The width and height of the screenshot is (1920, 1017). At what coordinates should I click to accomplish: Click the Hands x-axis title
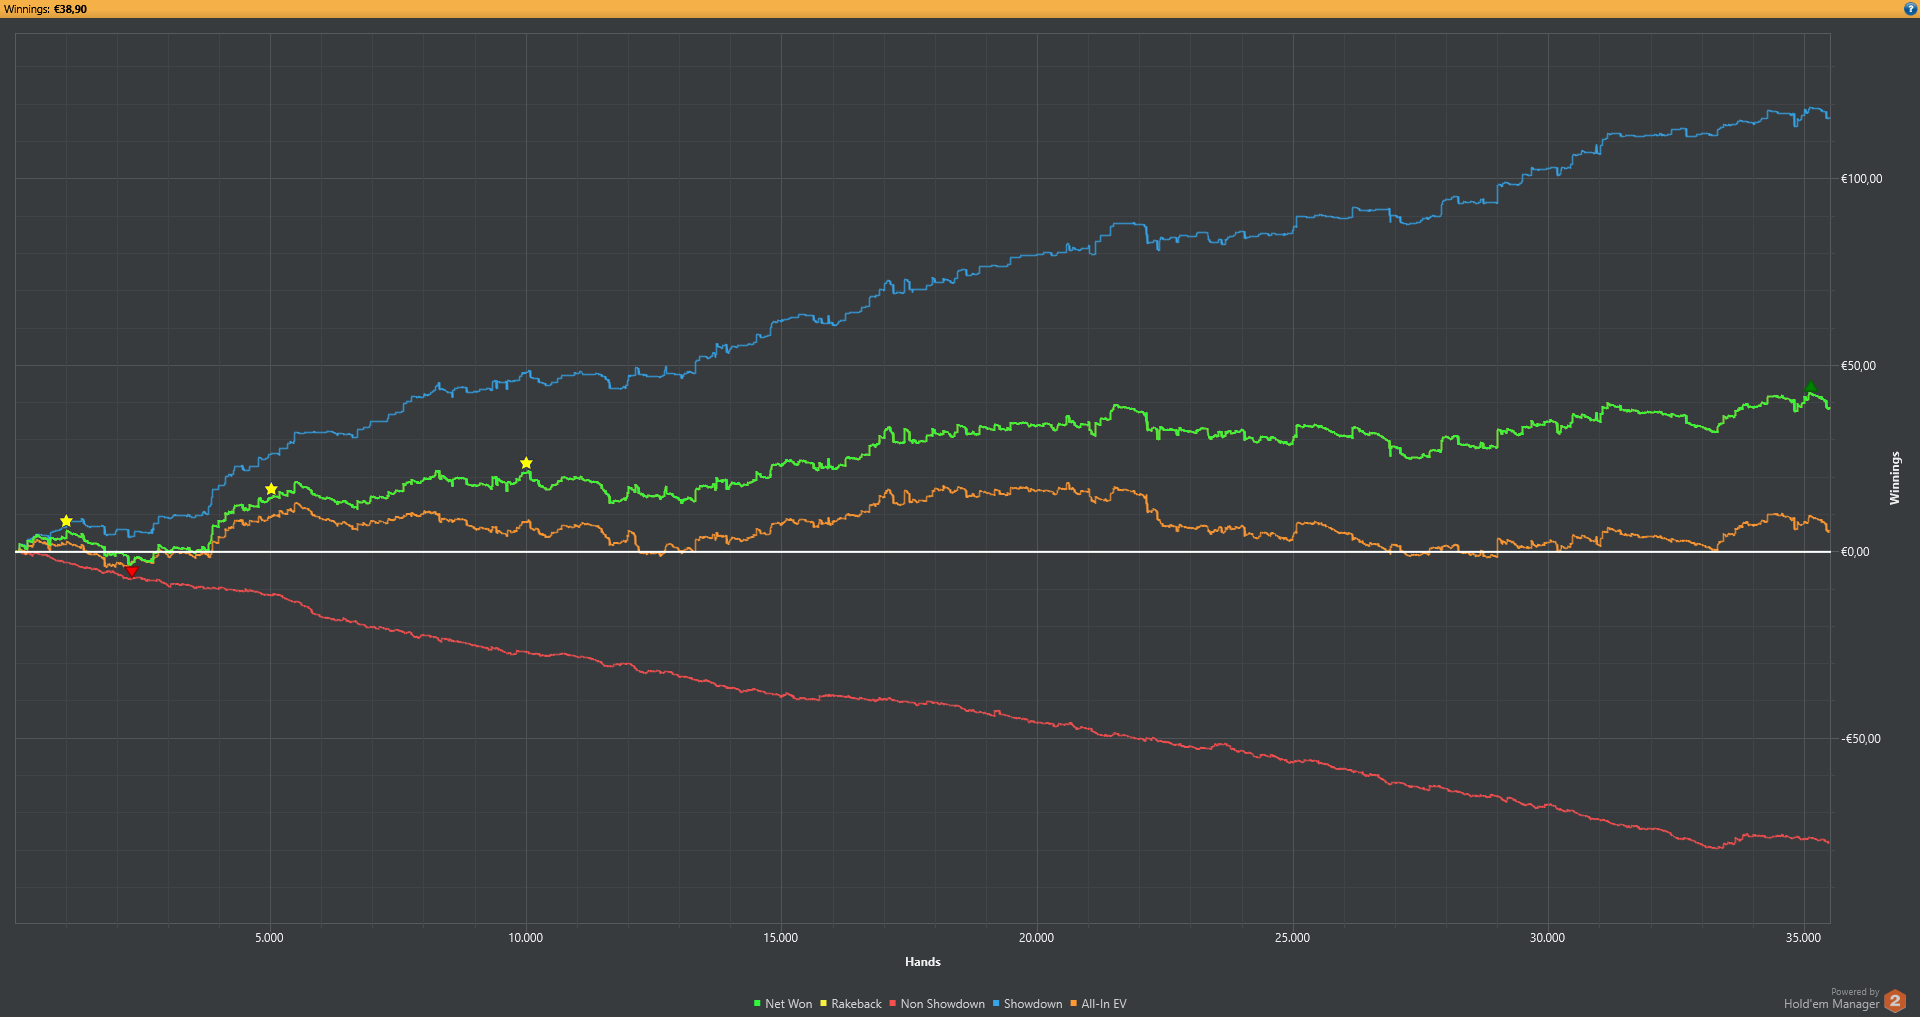point(923,962)
